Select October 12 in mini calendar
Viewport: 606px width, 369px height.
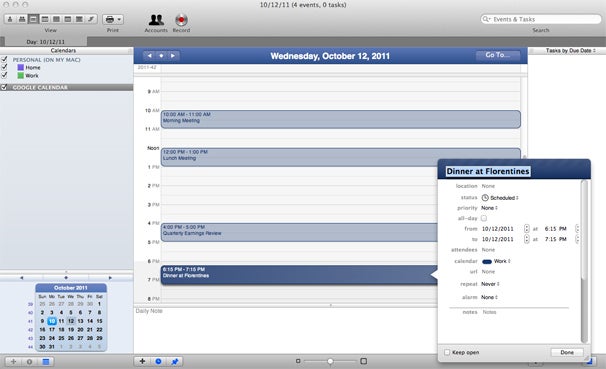point(71,321)
